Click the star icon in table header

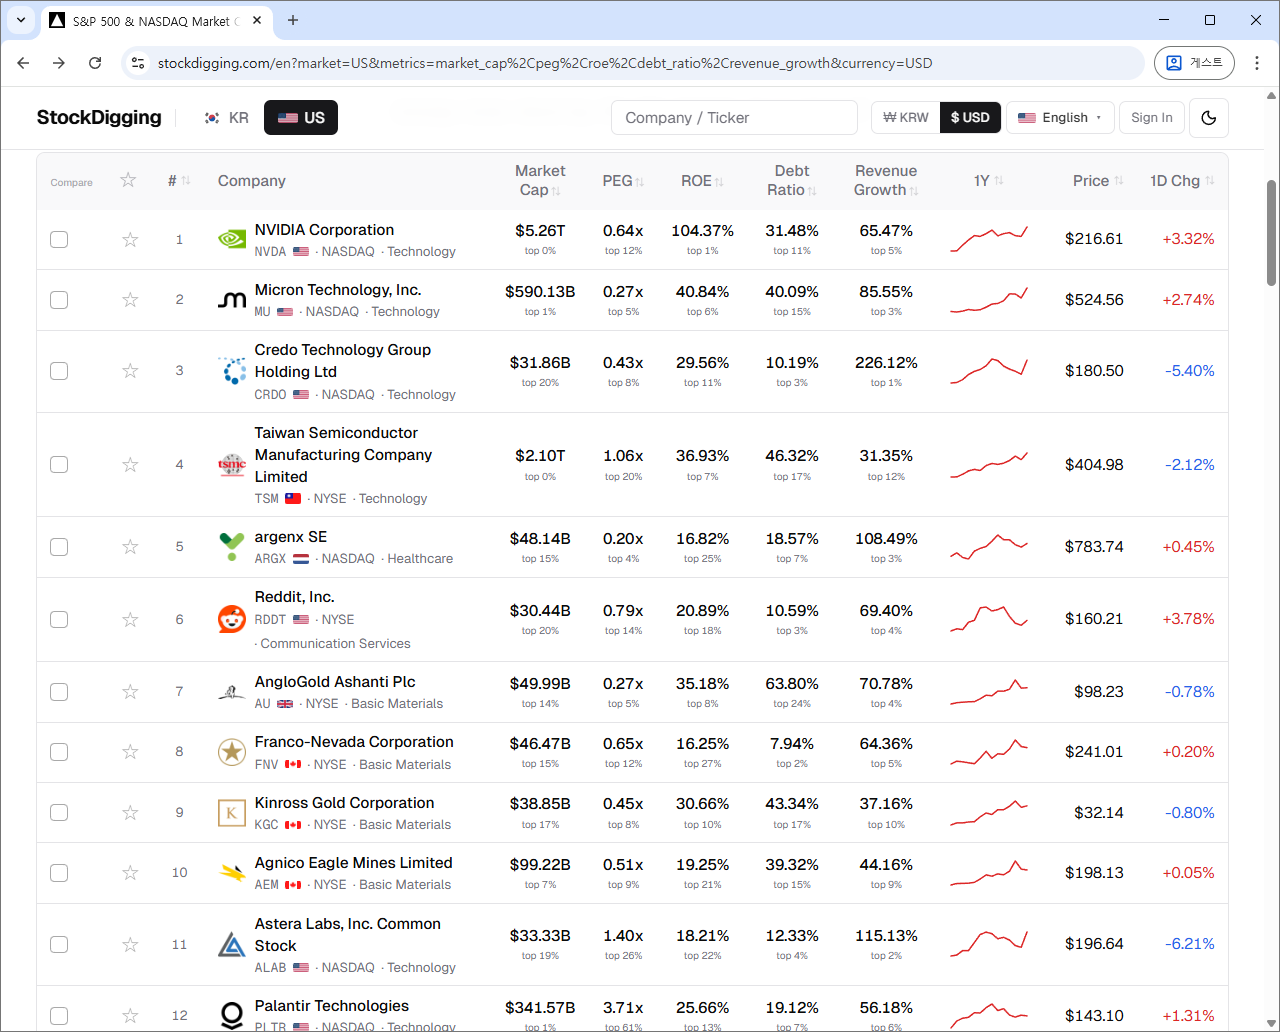(128, 180)
